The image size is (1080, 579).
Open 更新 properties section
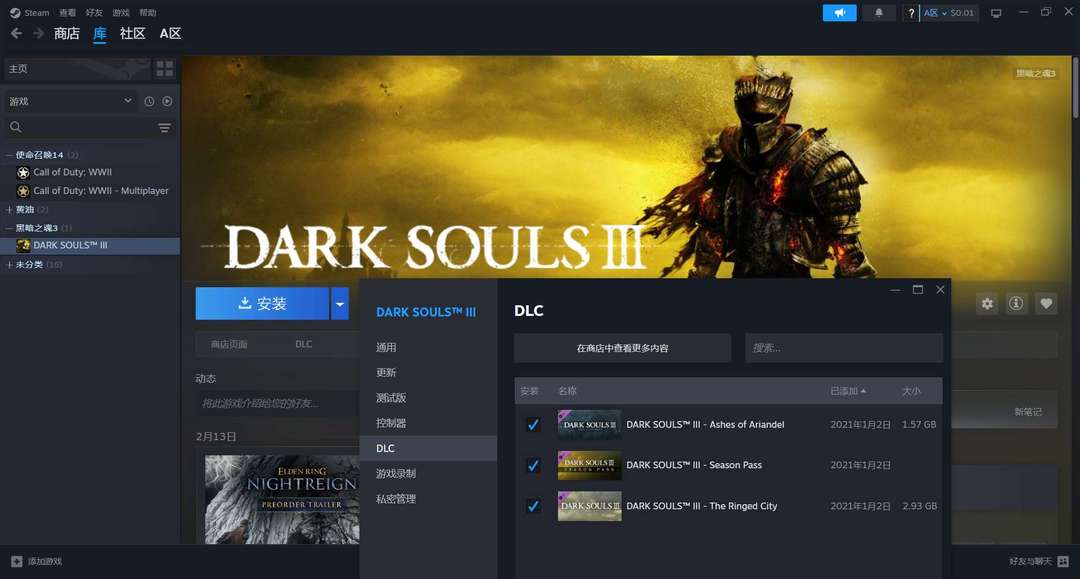[428, 372]
